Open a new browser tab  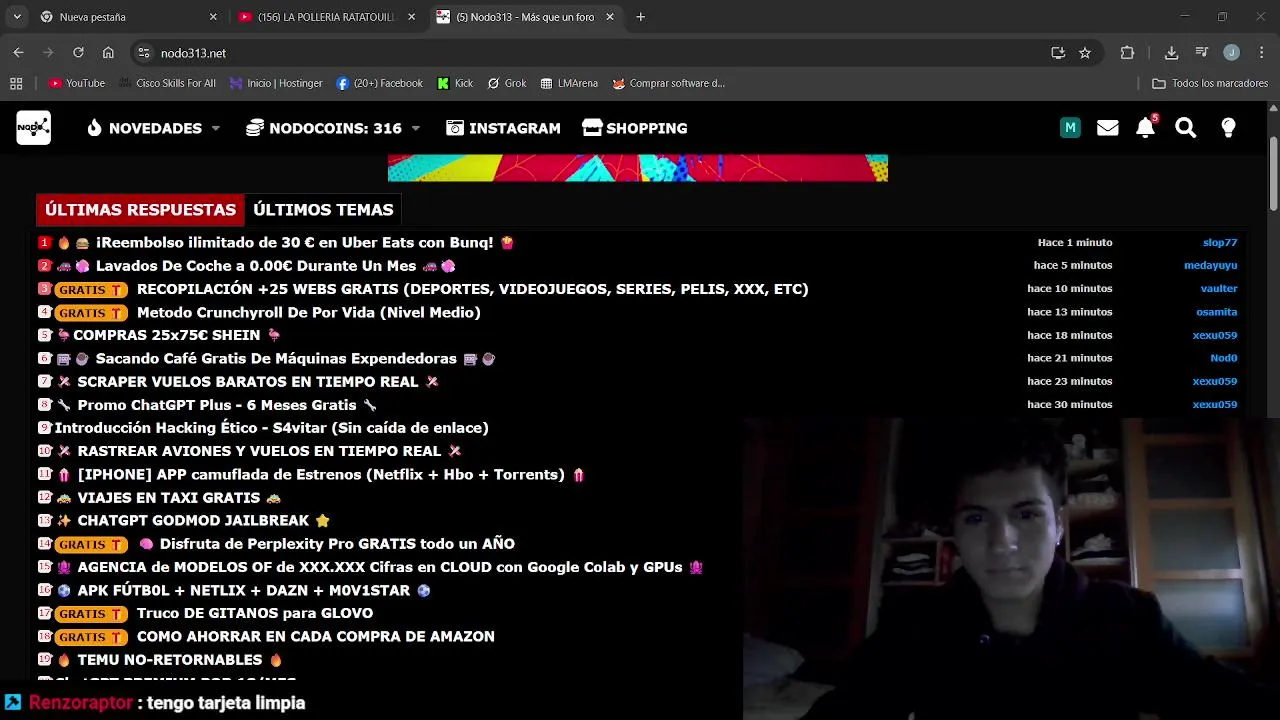point(641,17)
